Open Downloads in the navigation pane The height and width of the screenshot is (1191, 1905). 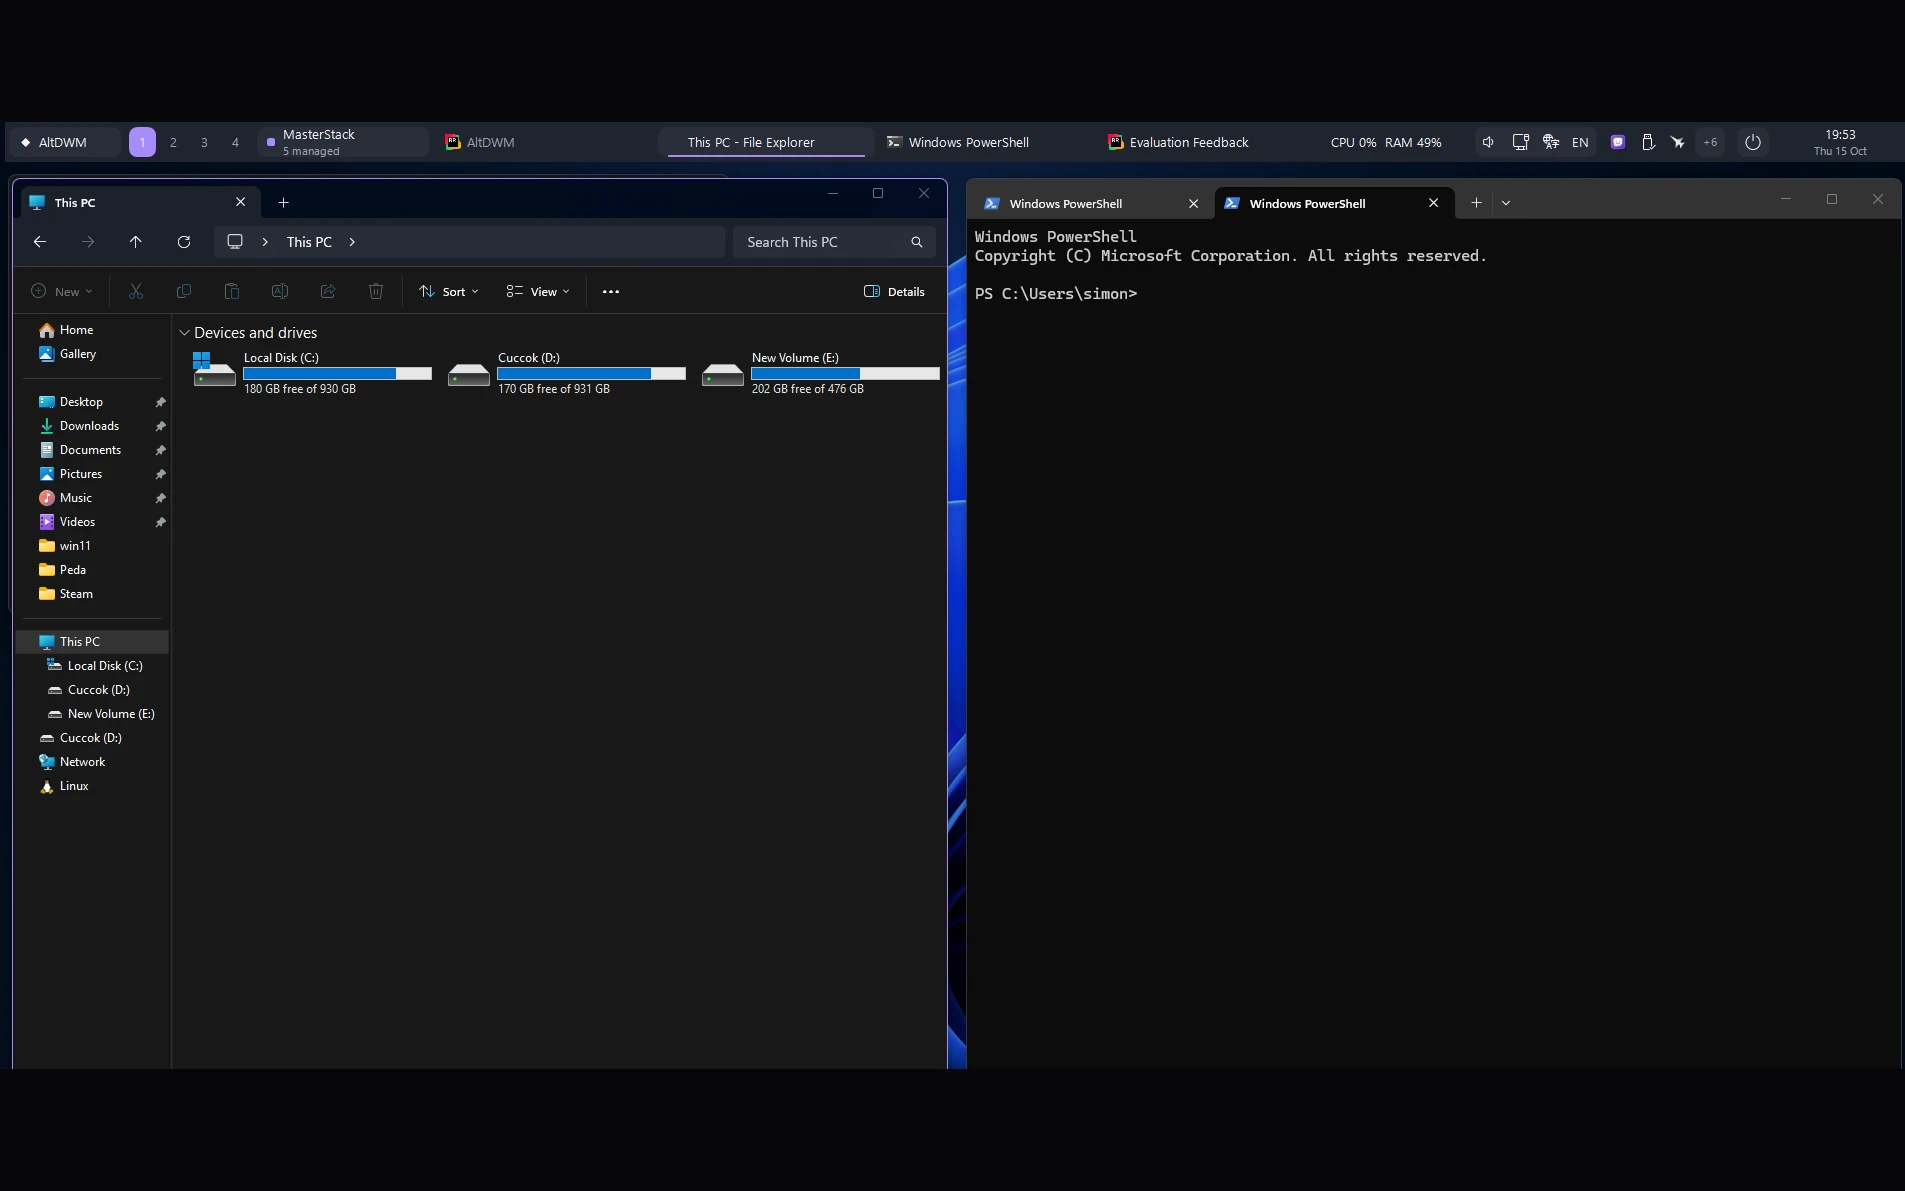[93, 426]
